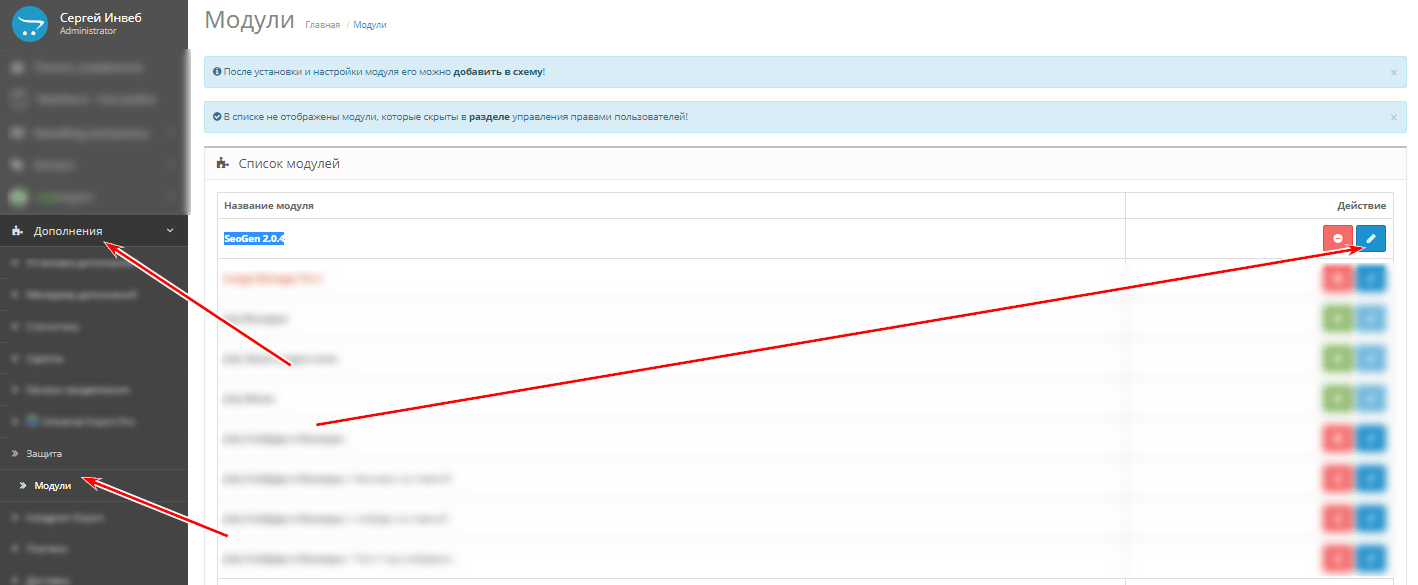Click the OpenCart cart logo avatar
1418x585 pixels.
click(30, 24)
